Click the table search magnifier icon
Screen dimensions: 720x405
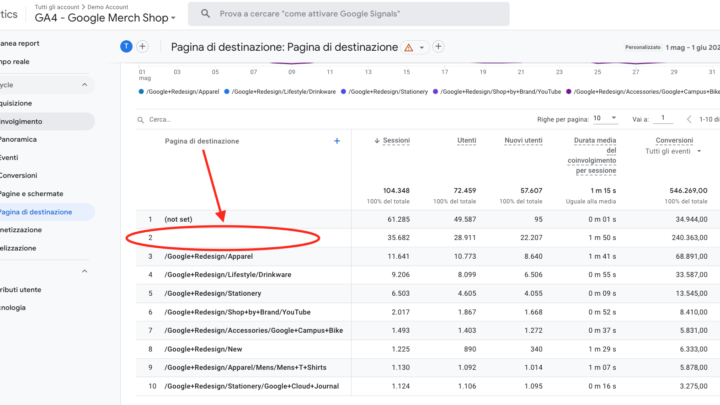point(141,120)
